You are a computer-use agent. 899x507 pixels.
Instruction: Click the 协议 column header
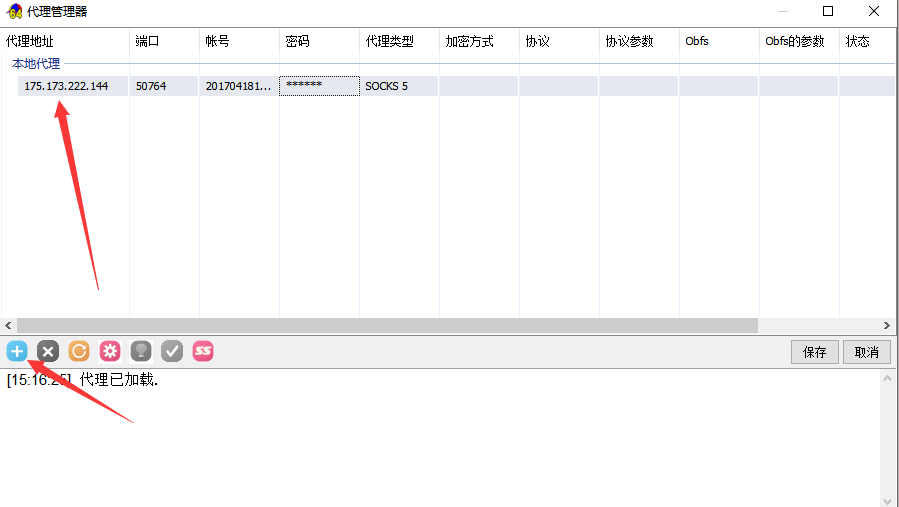(x=559, y=41)
